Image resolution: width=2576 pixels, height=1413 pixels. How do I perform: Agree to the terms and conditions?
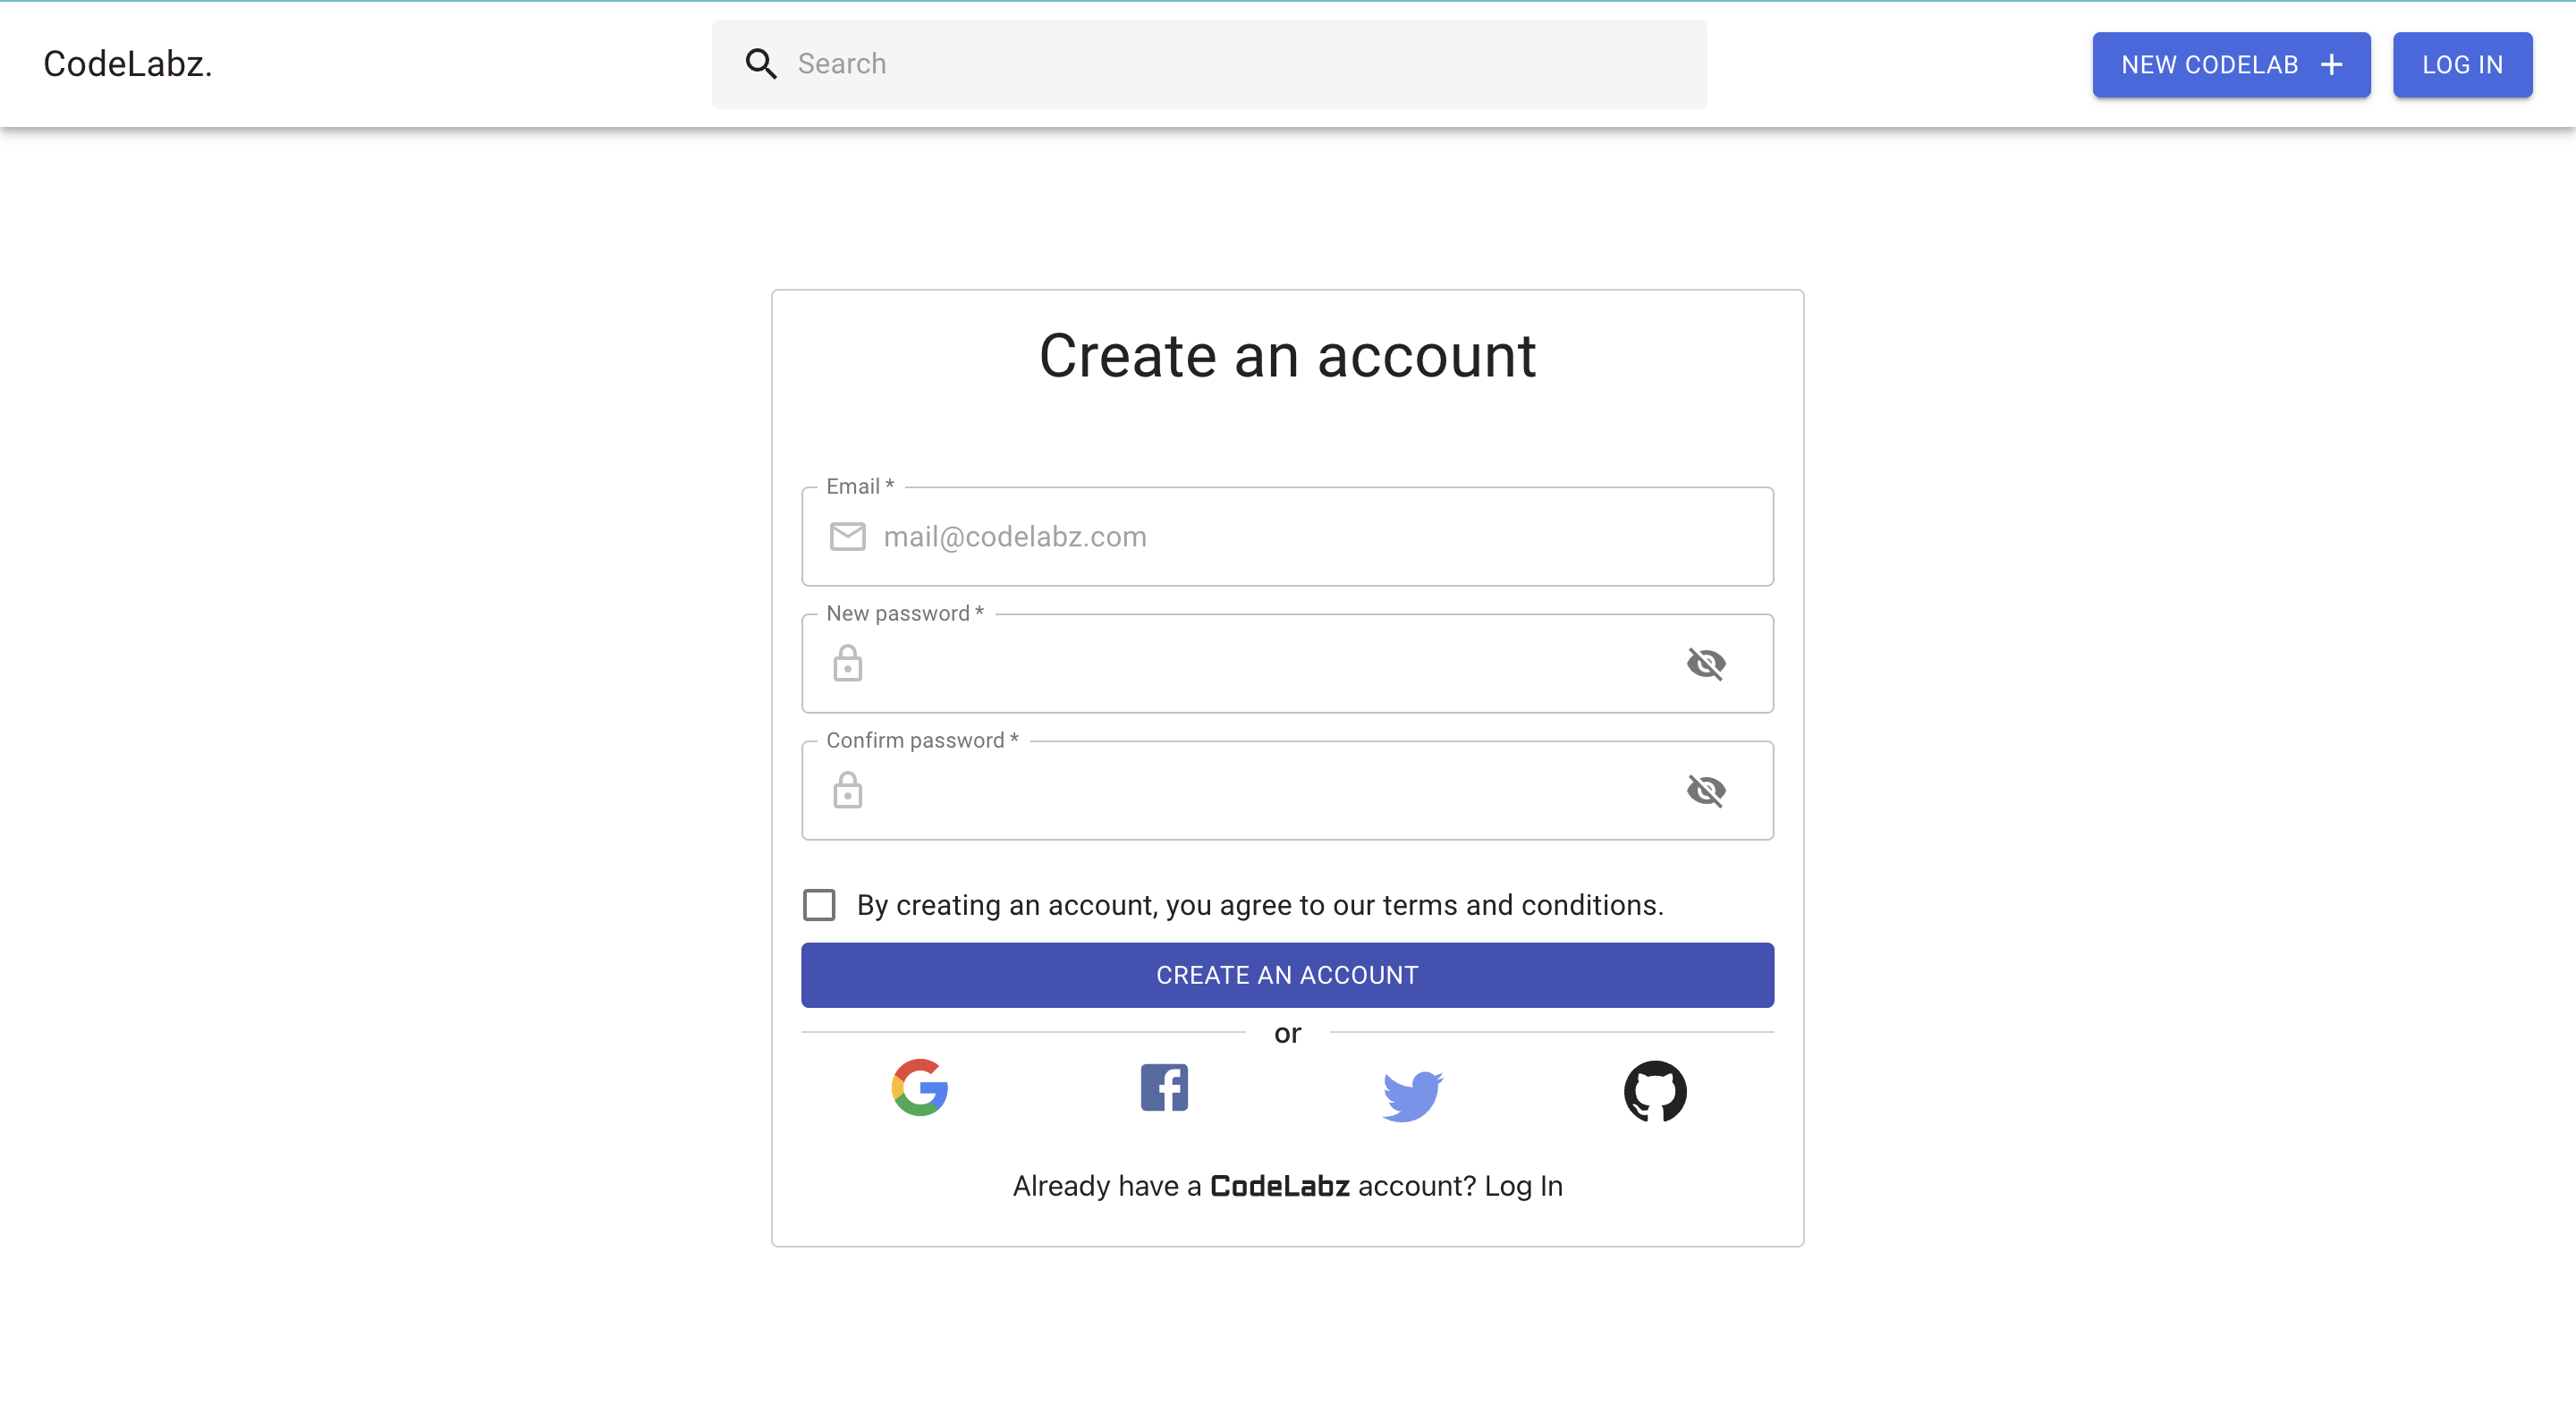[819, 905]
